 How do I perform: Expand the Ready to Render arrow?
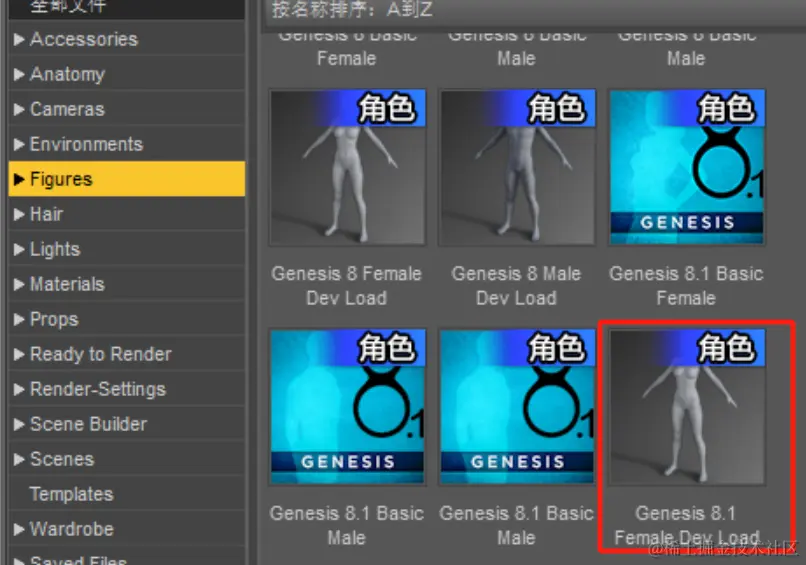[x=19, y=354]
